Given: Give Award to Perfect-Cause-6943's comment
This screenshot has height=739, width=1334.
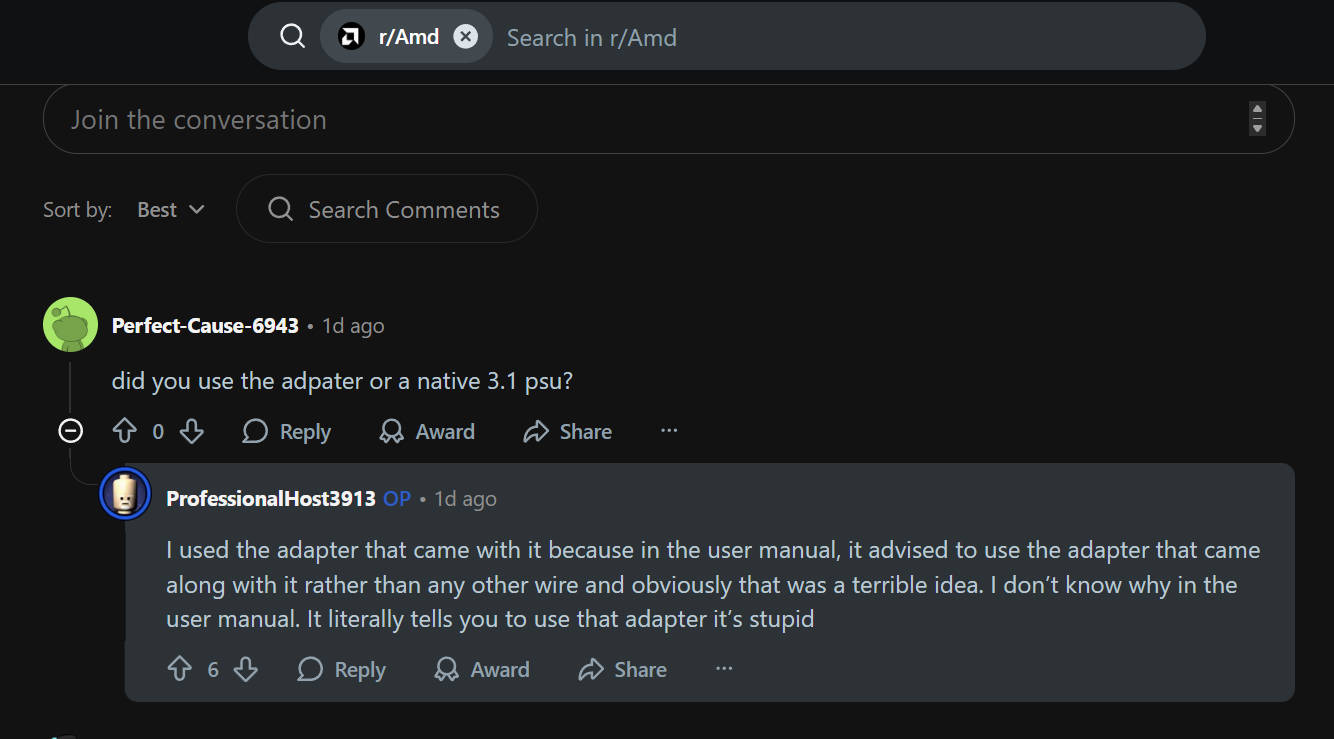Looking at the screenshot, I should pos(427,431).
